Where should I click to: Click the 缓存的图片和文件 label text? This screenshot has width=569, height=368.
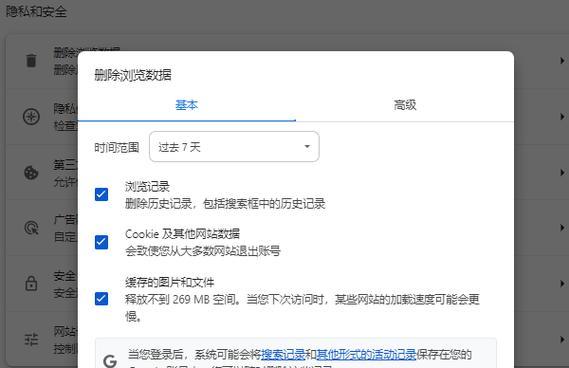coord(169,282)
